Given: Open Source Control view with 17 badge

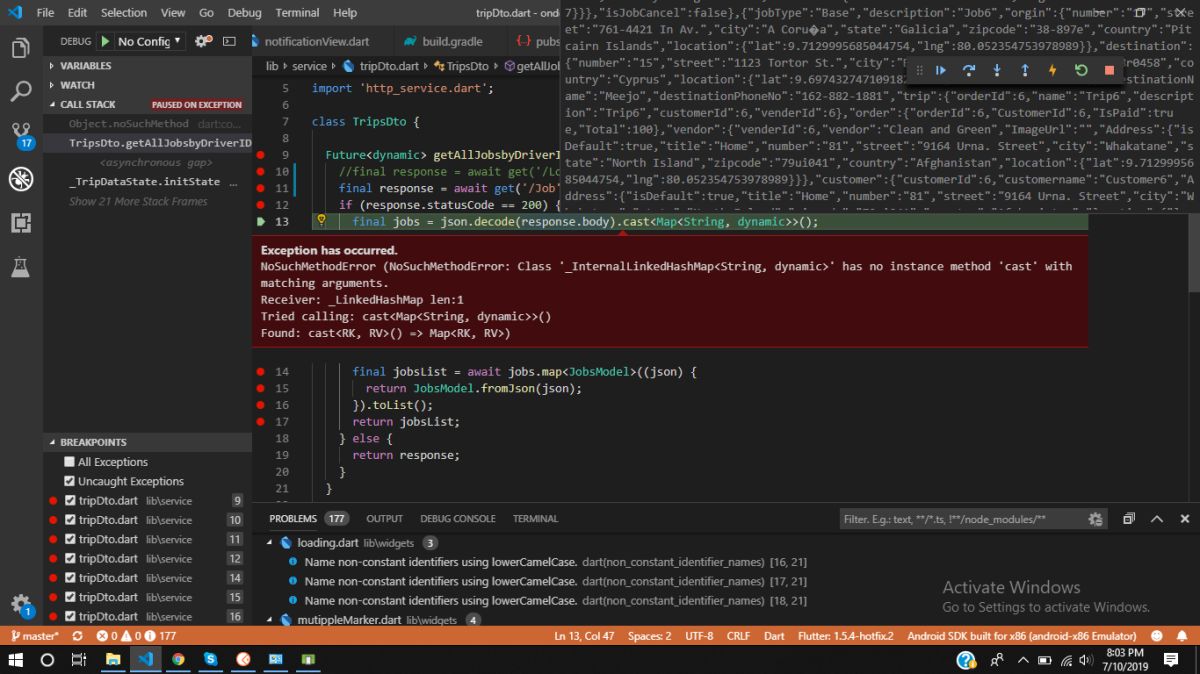Looking at the screenshot, I should click(x=21, y=135).
